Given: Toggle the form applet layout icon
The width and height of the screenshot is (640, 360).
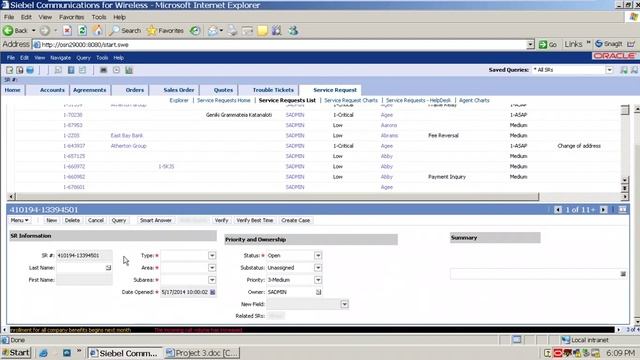Looking at the screenshot, I should pyautogui.click(x=622, y=209).
